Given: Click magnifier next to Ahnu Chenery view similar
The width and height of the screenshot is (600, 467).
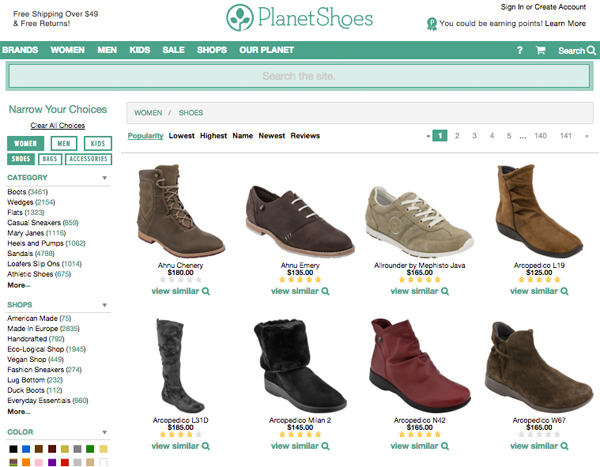Looking at the screenshot, I should pos(206,291).
